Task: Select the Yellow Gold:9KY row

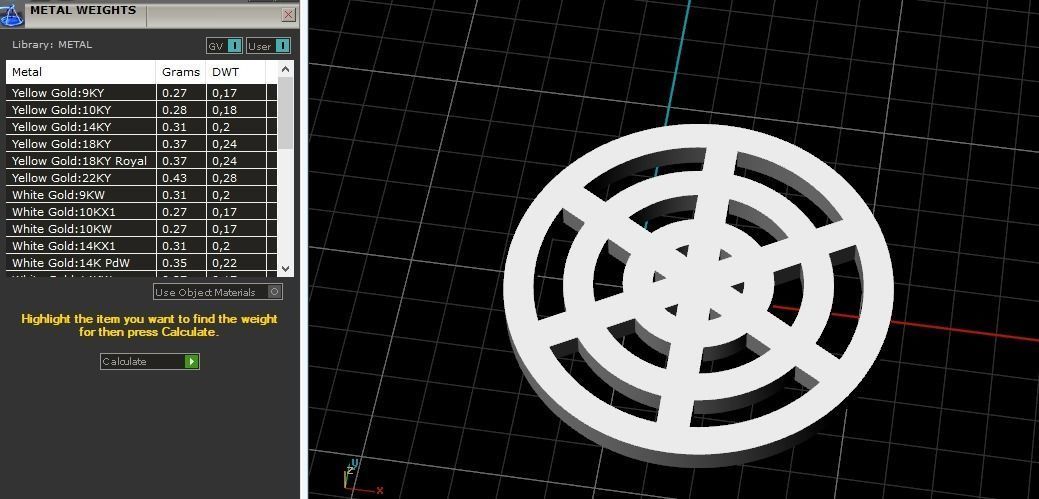Action: pos(141,93)
